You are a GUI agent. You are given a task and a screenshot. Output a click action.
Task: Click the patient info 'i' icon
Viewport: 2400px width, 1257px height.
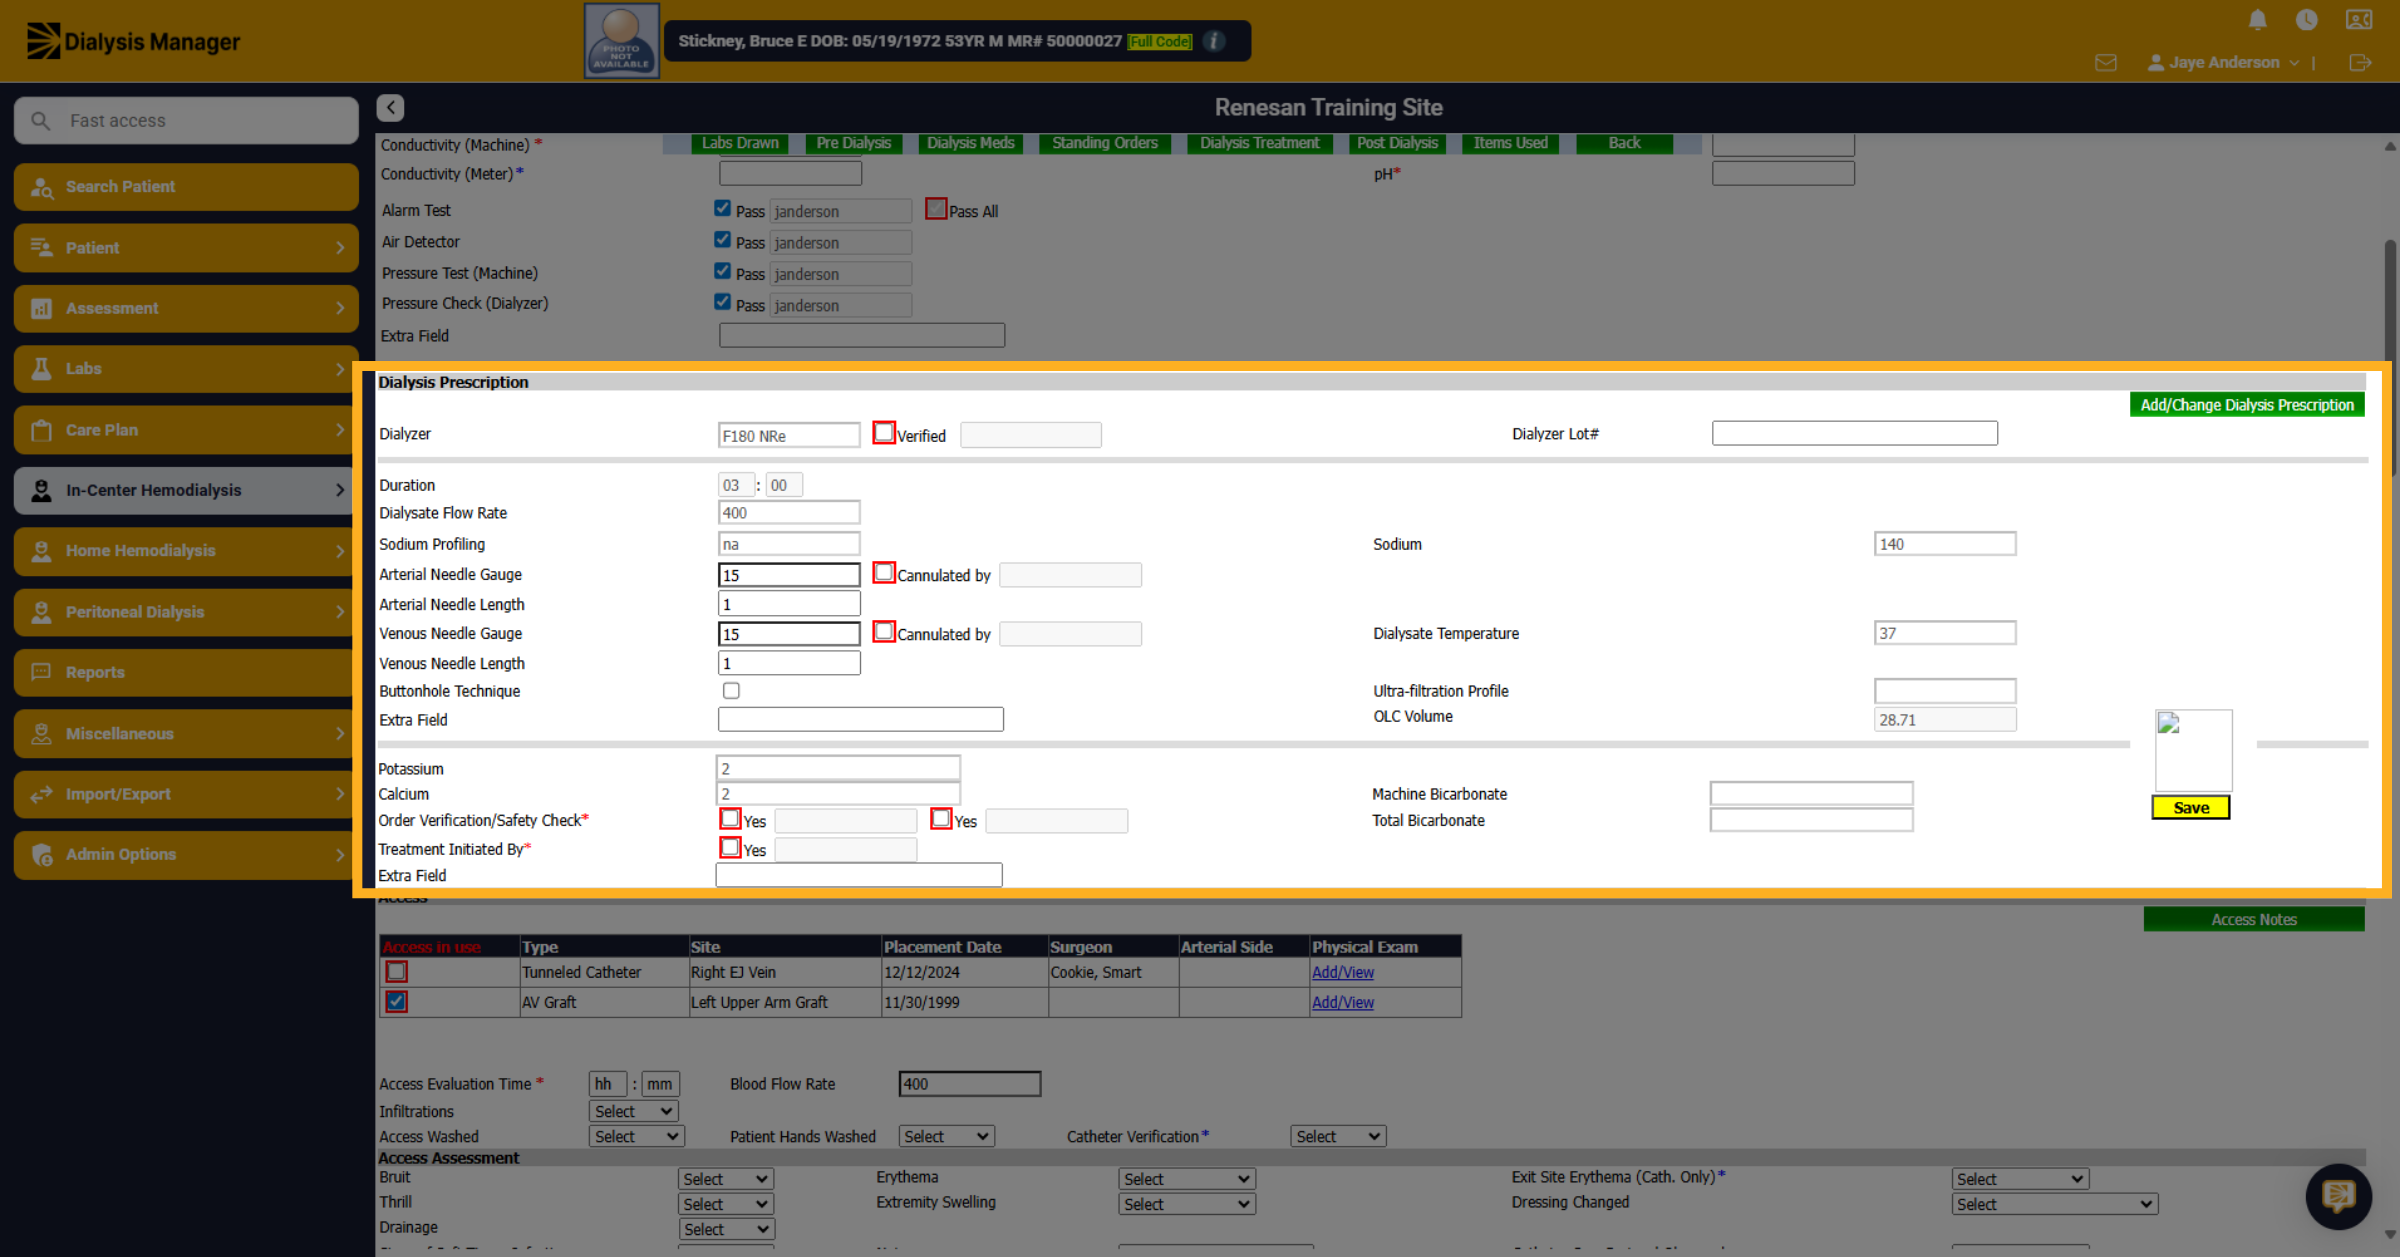(1214, 41)
